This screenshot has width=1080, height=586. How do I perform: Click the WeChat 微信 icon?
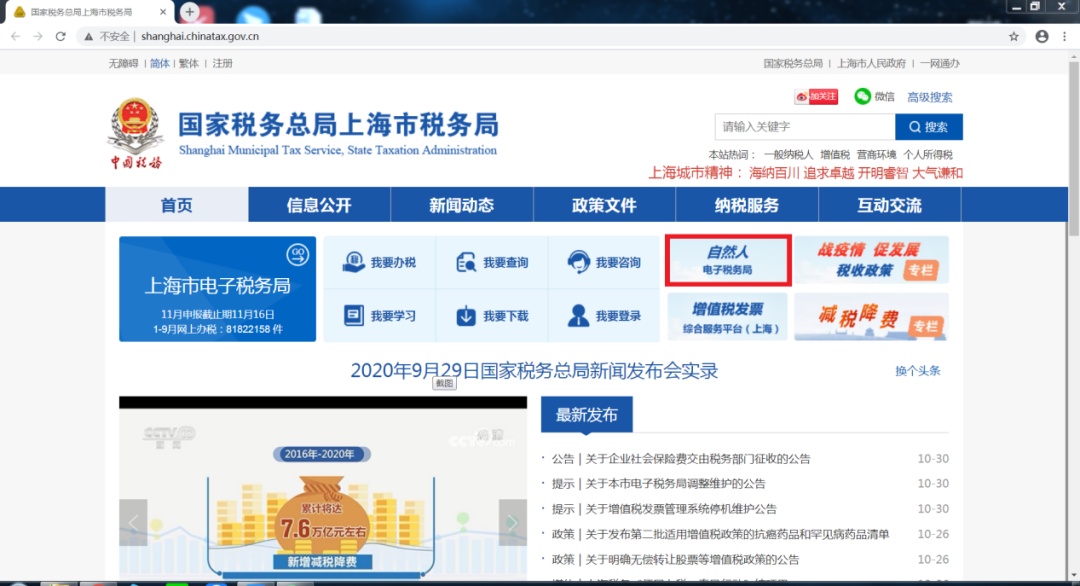pyautogui.click(x=863, y=97)
